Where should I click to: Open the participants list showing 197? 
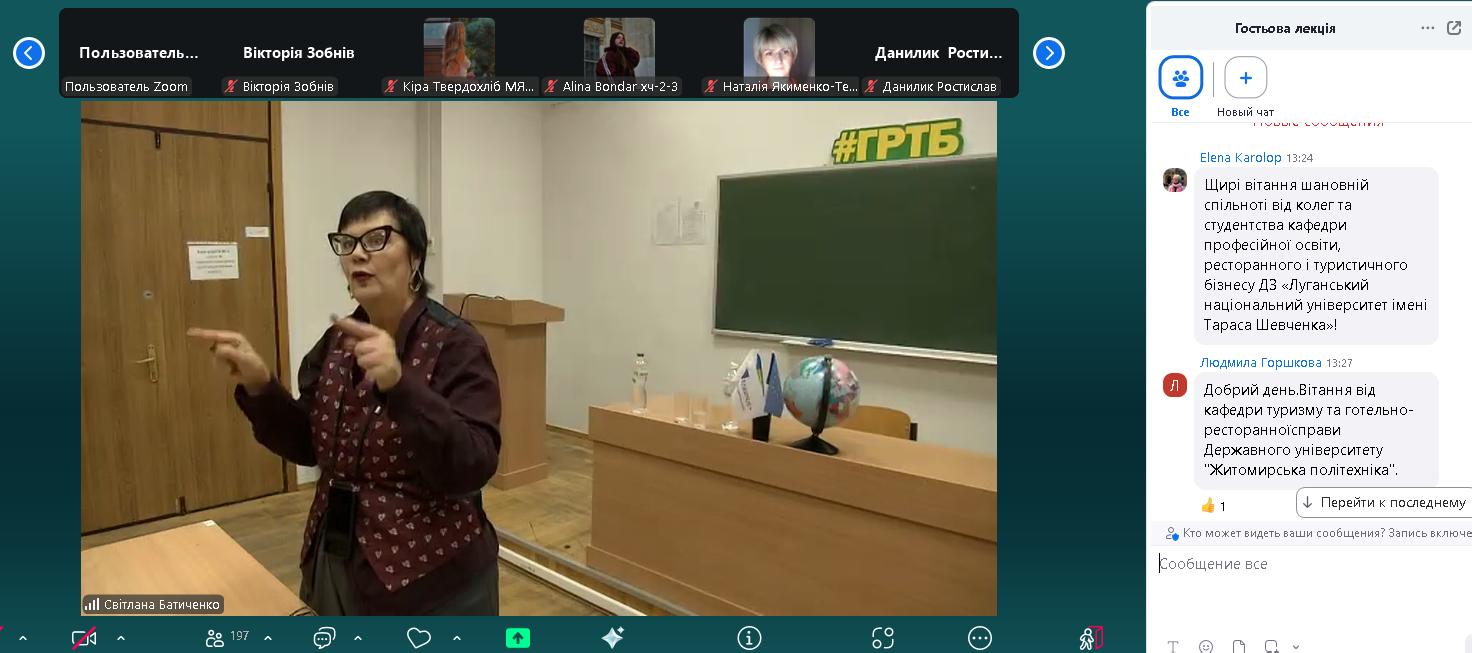pos(226,637)
